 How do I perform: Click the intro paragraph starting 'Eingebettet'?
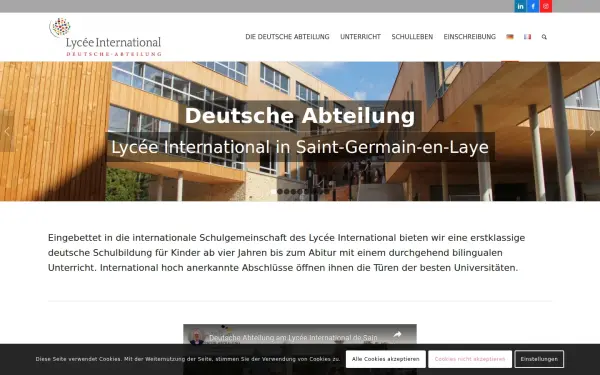[x=286, y=253]
